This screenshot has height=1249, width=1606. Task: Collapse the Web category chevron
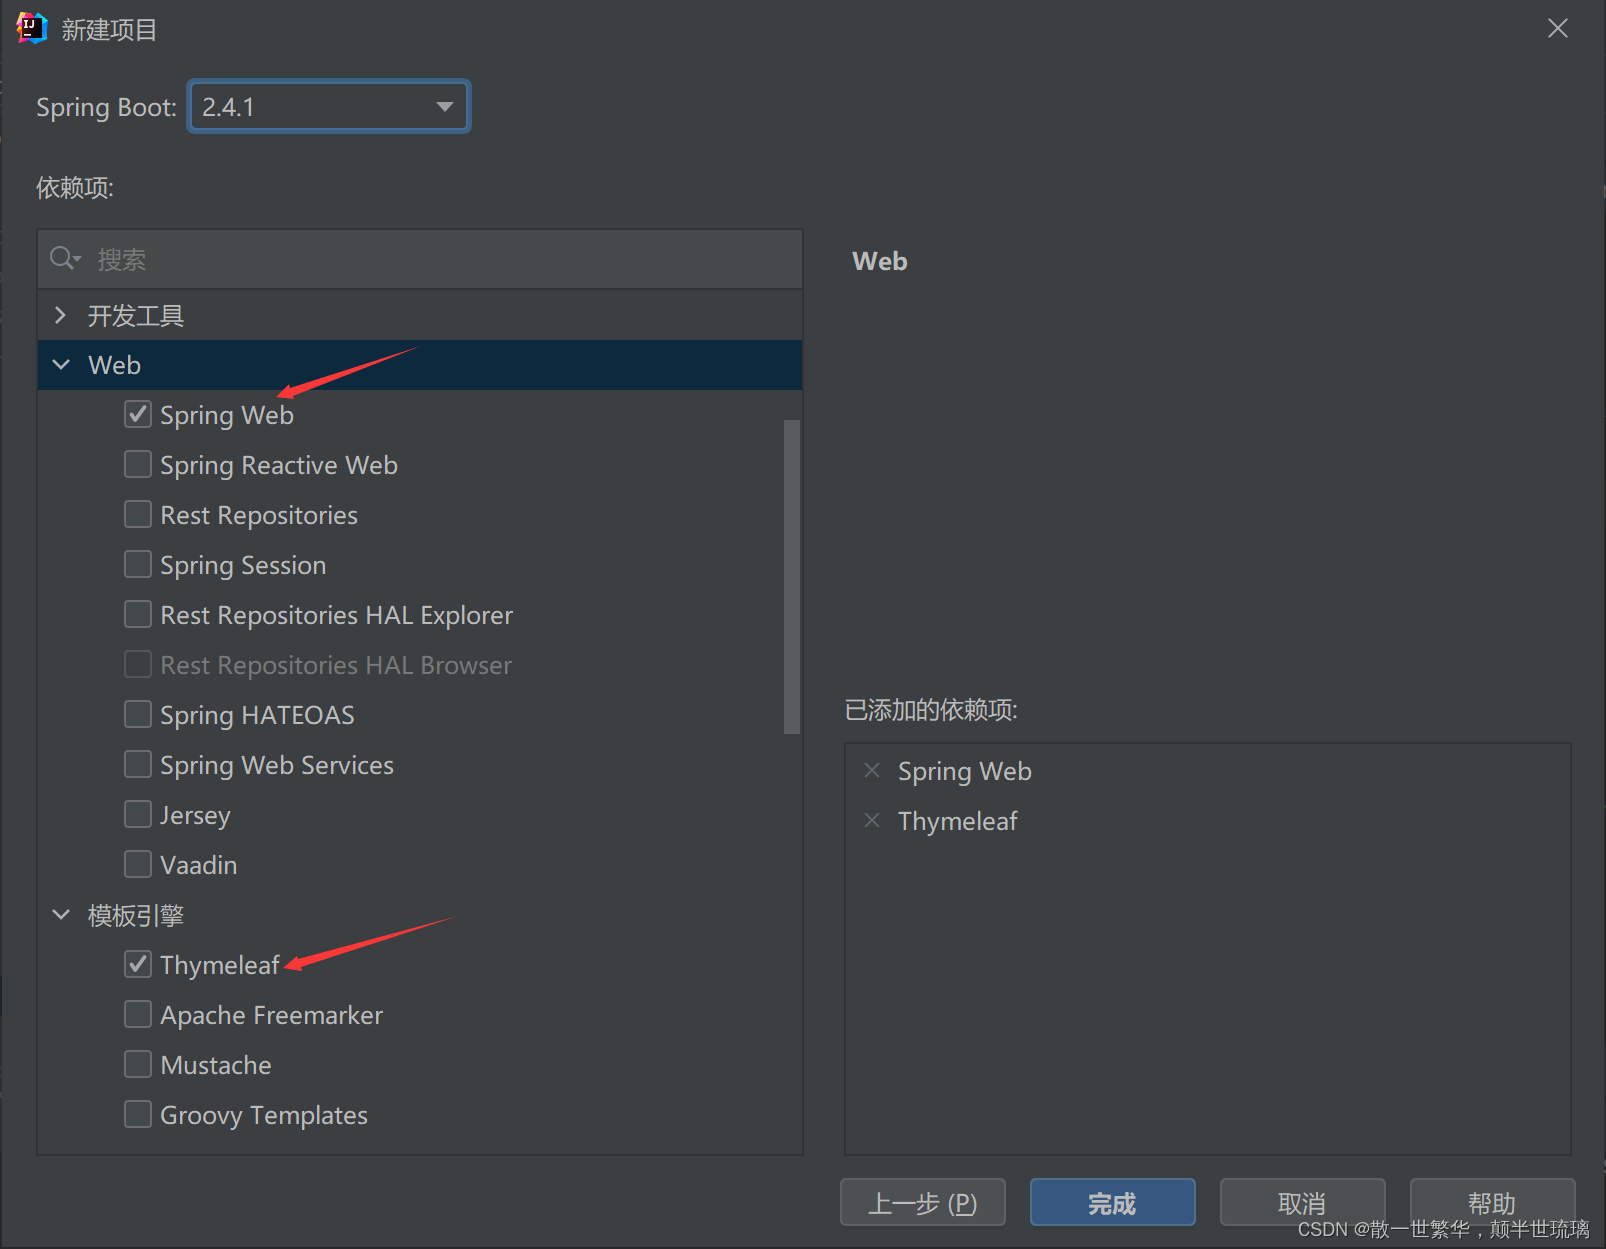[61, 365]
